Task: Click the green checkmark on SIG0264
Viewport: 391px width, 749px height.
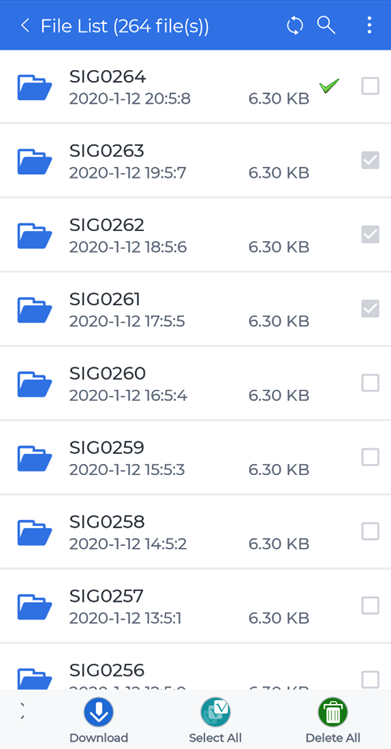Action: 329,86
